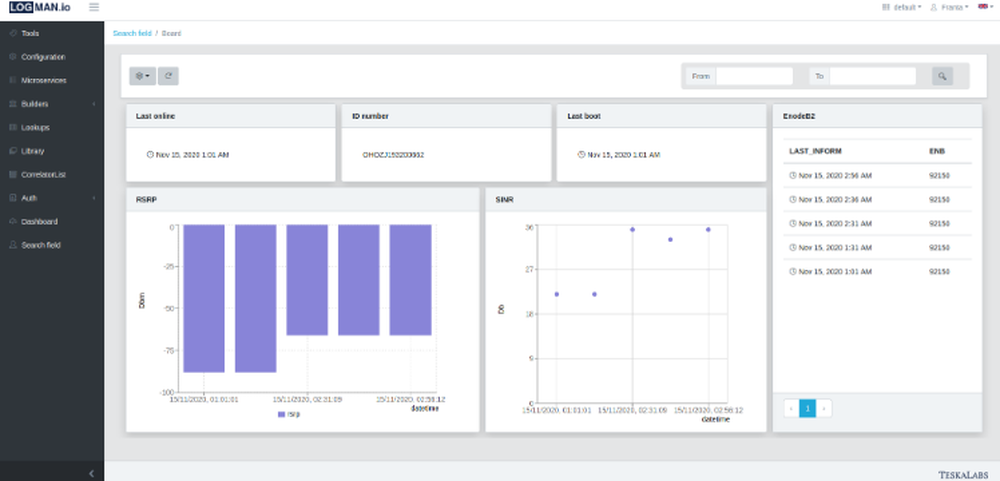Focus the From date input field
The width and height of the screenshot is (1000, 481).
pos(754,76)
